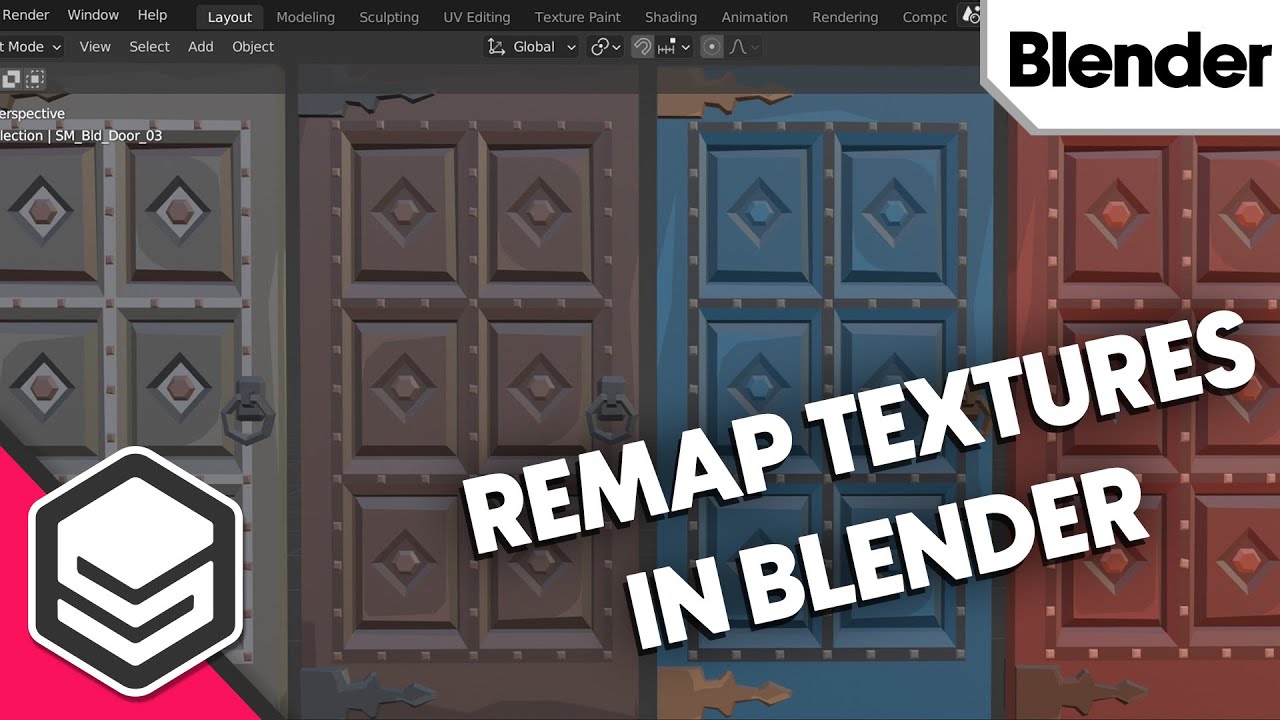Open the object interaction Mode dropdown
This screenshot has height=720, width=1280.
(x=31, y=47)
